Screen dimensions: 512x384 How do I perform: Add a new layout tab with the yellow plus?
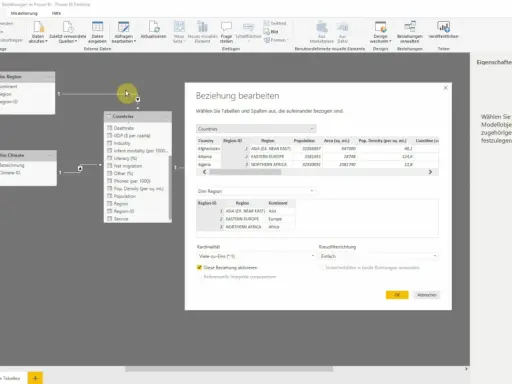(35, 378)
